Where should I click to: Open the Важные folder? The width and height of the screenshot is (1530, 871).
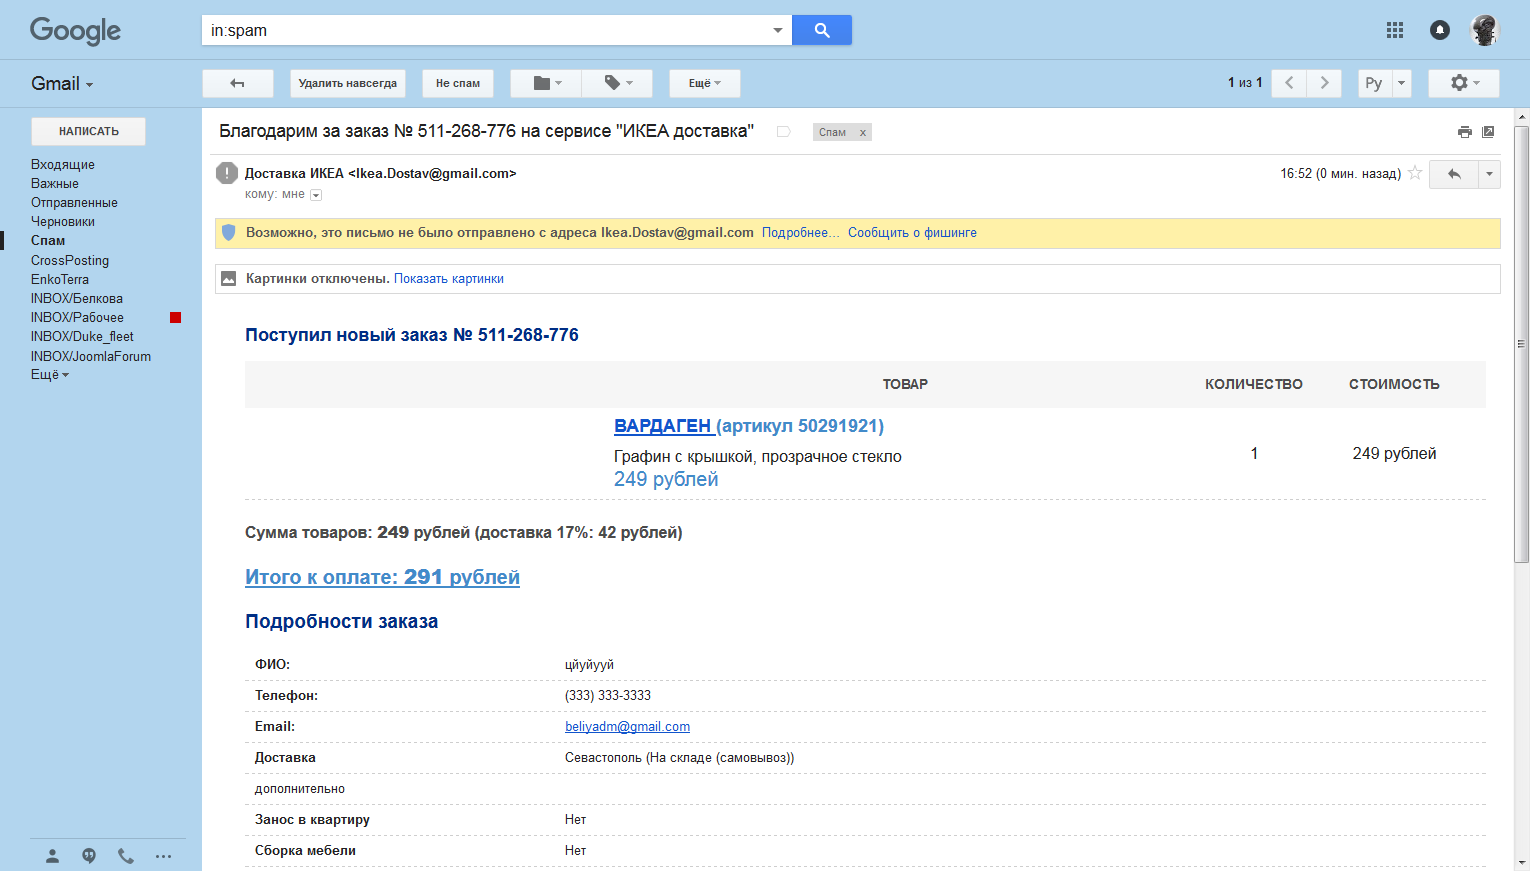pos(55,183)
